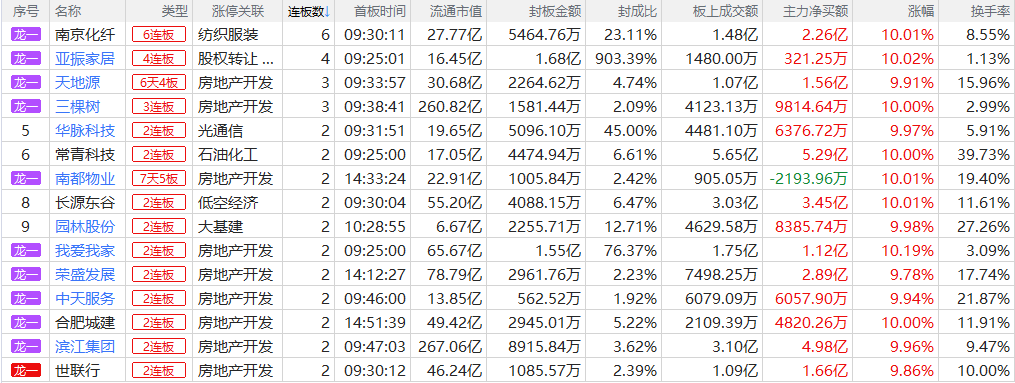Open the 亚振家居 stock link

(85, 59)
